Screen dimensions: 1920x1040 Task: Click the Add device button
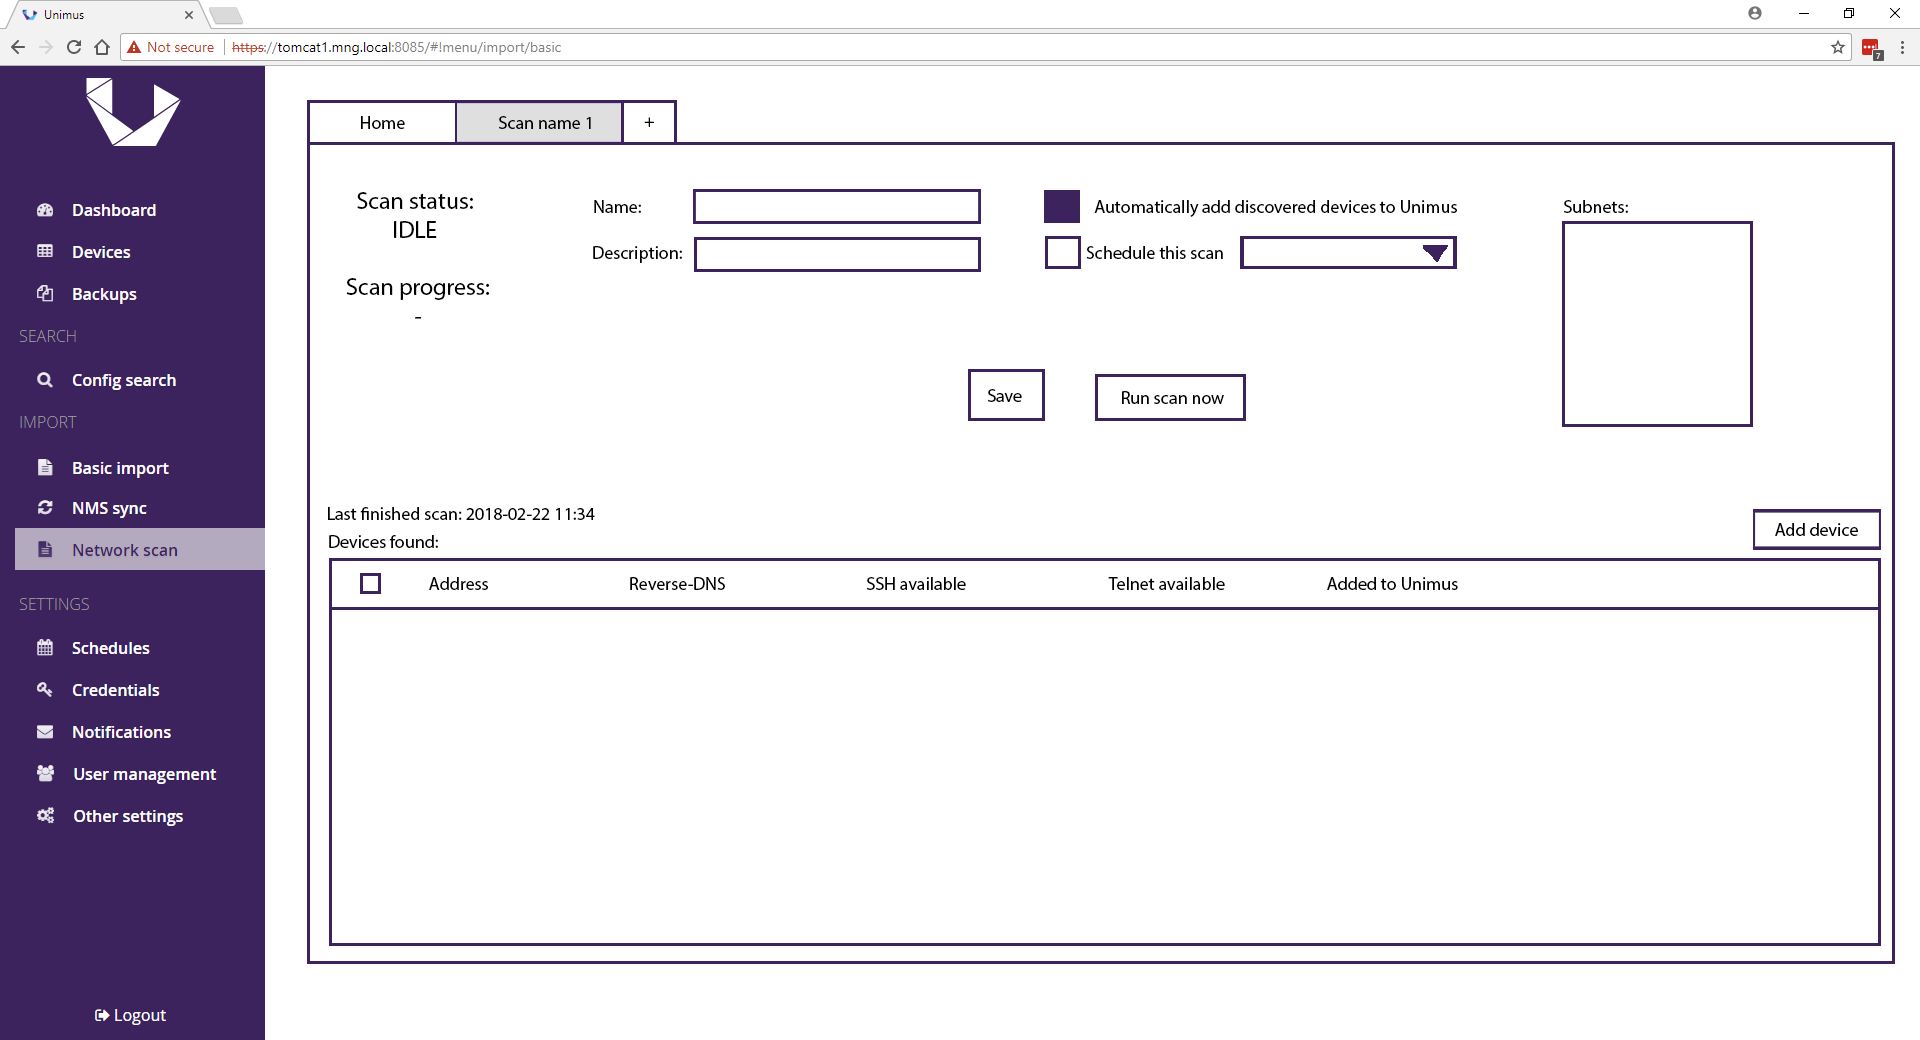click(1816, 529)
